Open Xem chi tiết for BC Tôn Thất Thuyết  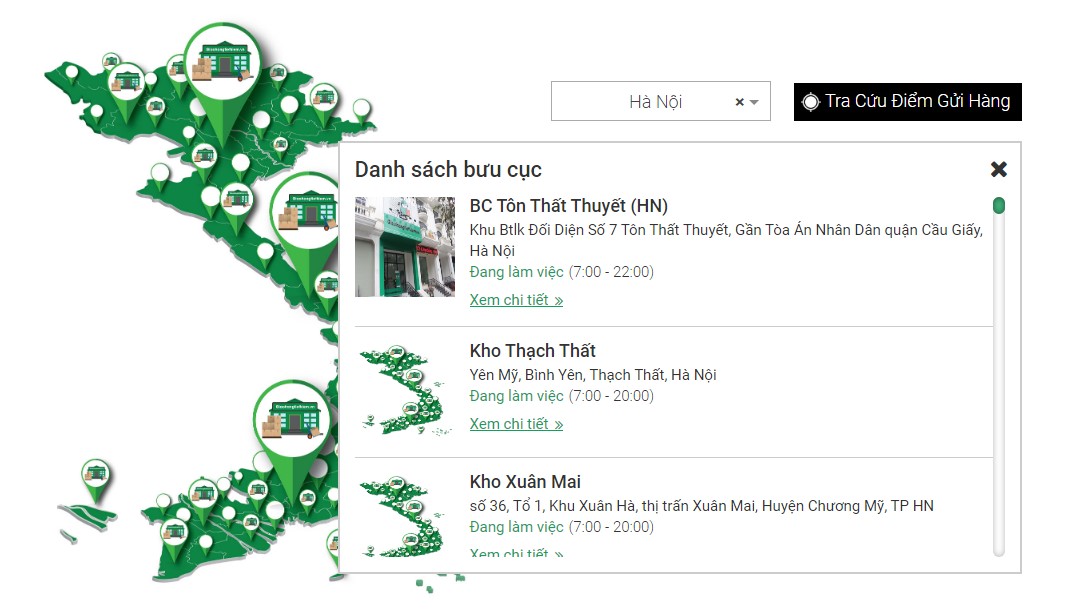[x=516, y=300]
